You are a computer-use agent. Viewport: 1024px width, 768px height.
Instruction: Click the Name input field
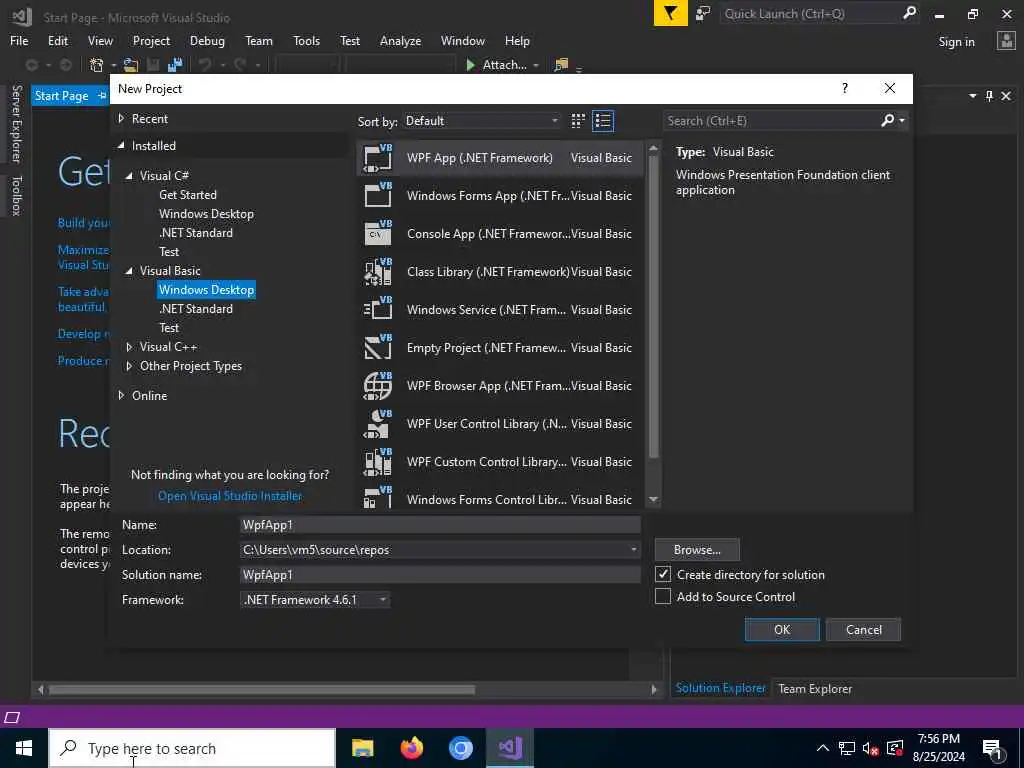tap(440, 524)
